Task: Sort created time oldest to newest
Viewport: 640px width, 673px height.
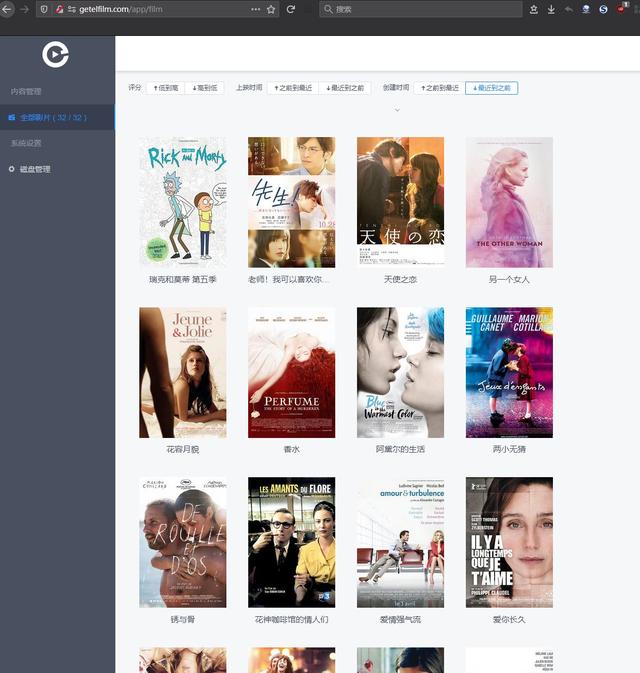Action: click(440, 88)
